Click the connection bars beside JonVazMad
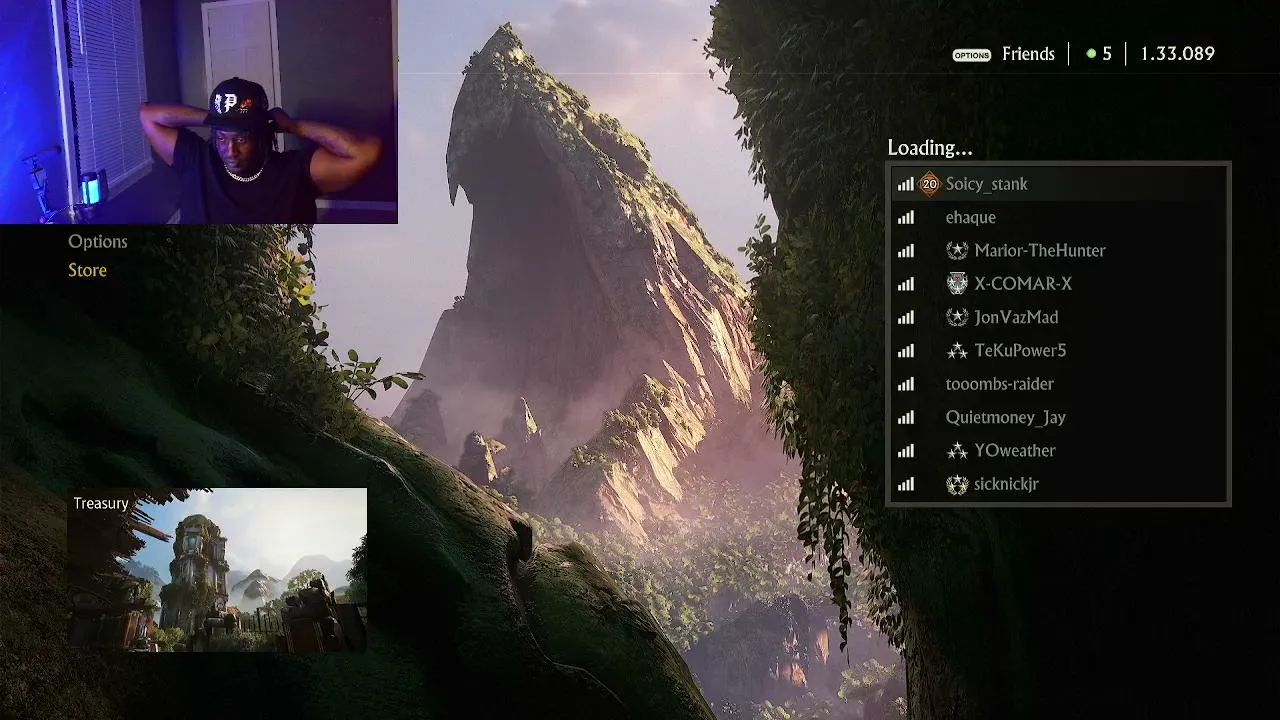The image size is (1280, 720). (x=905, y=317)
